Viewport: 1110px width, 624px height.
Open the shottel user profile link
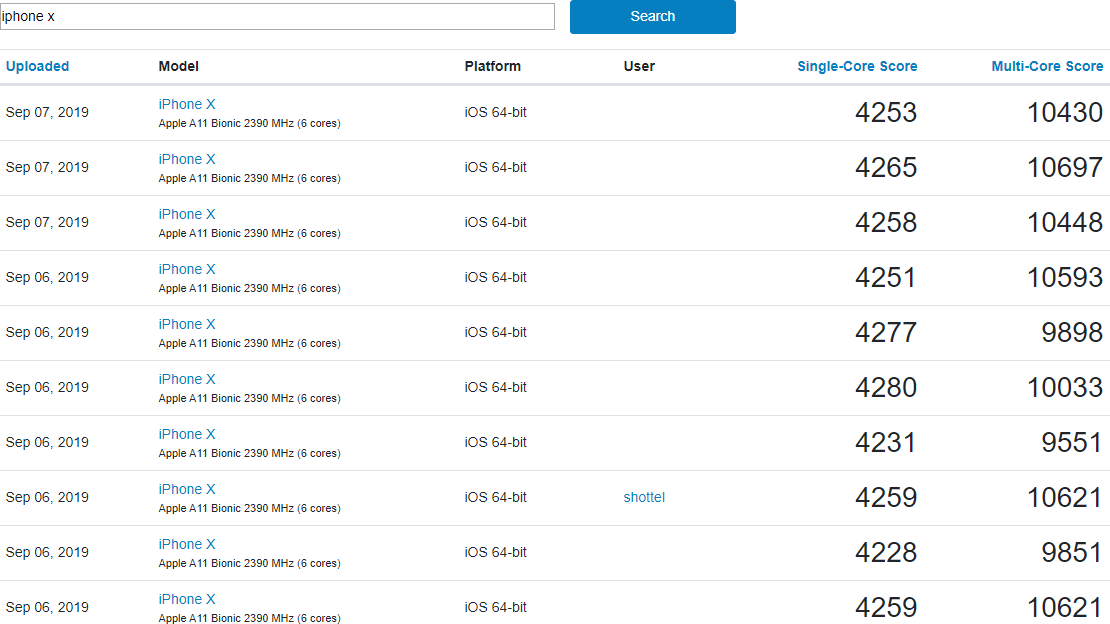(x=644, y=497)
